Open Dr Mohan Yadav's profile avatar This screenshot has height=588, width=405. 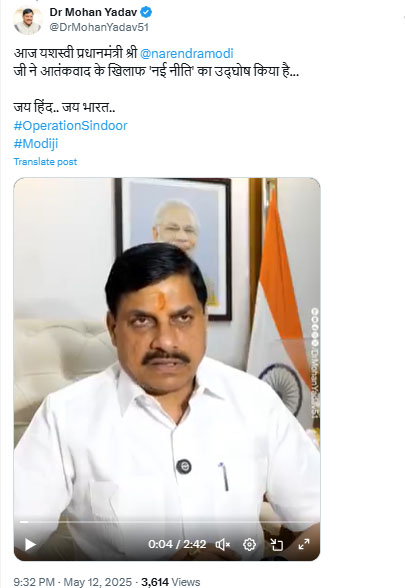click(28, 21)
